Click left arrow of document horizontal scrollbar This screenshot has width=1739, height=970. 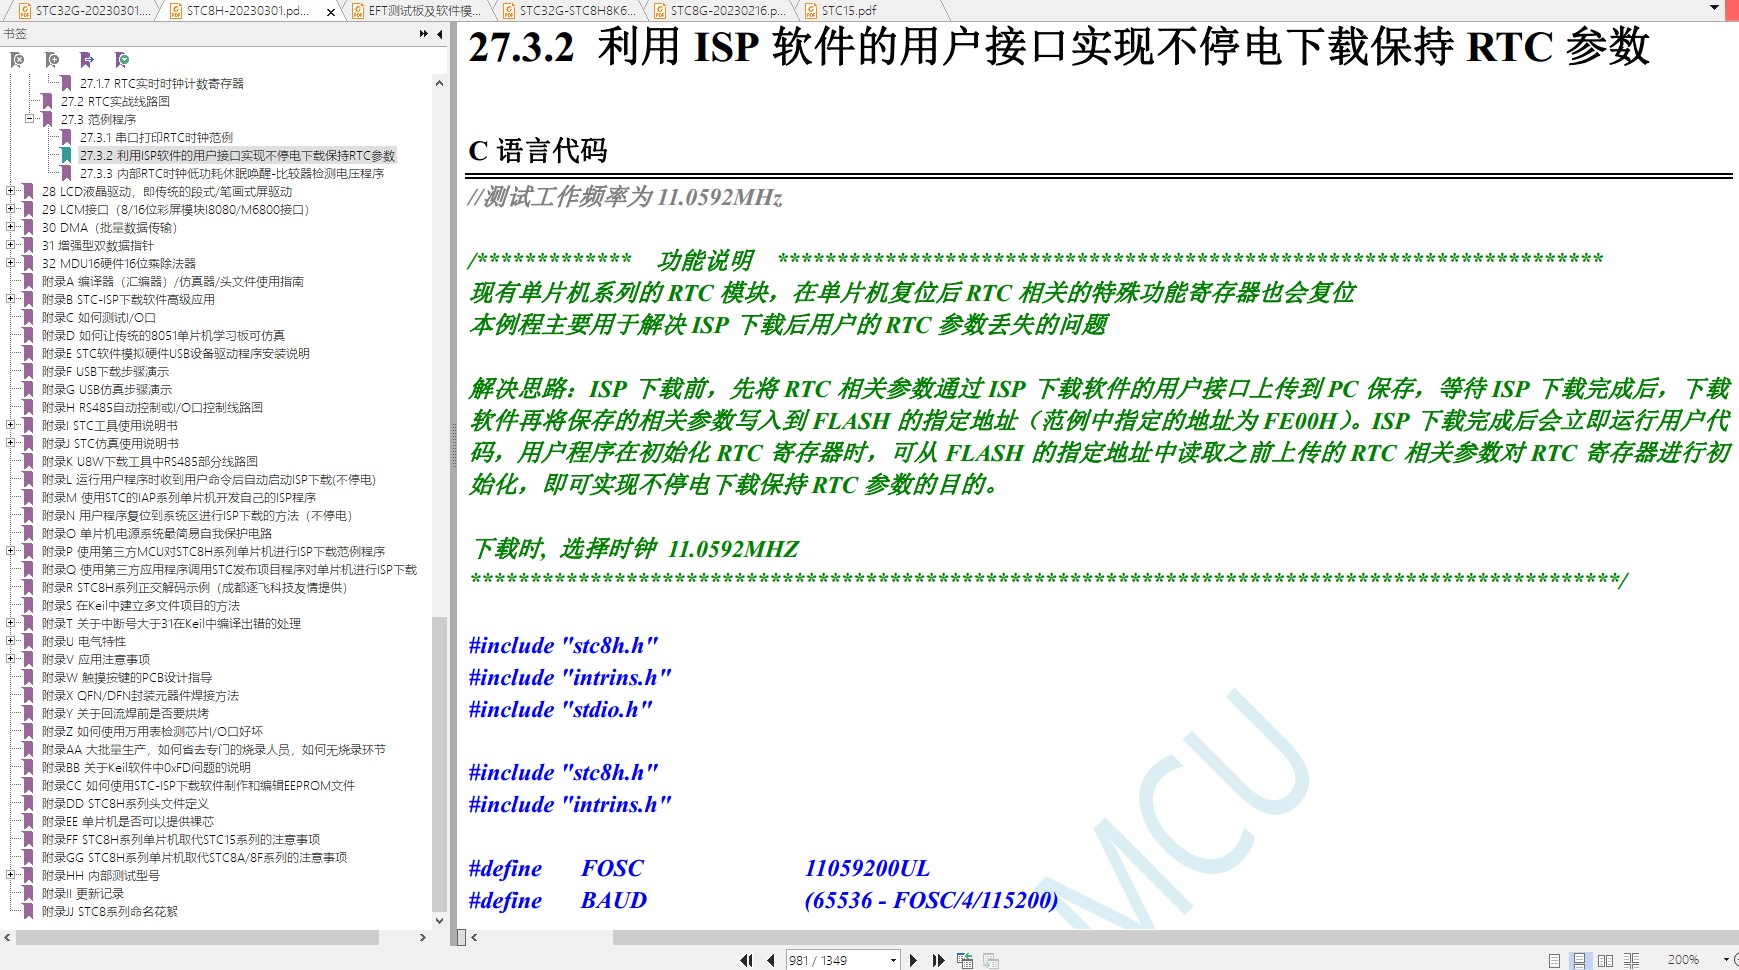tap(474, 937)
